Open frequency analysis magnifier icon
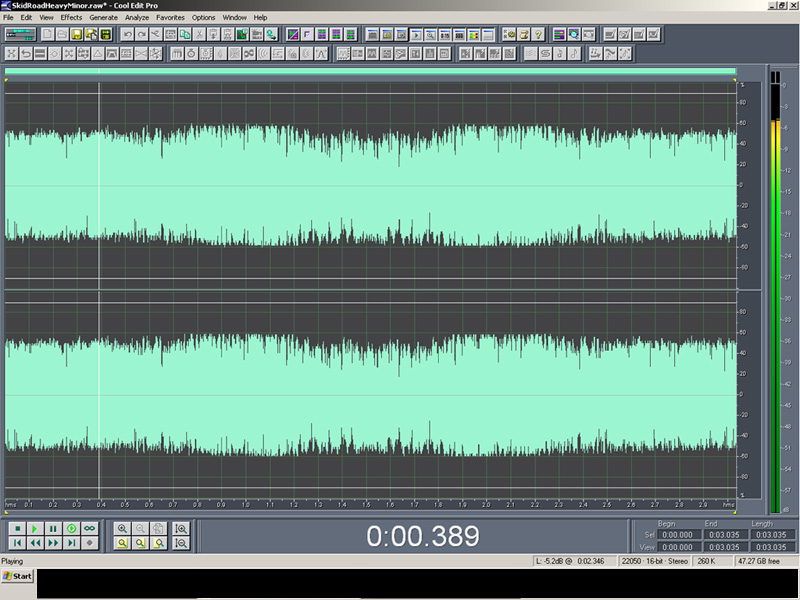Viewport: 800px width, 600px height. pos(574,35)
